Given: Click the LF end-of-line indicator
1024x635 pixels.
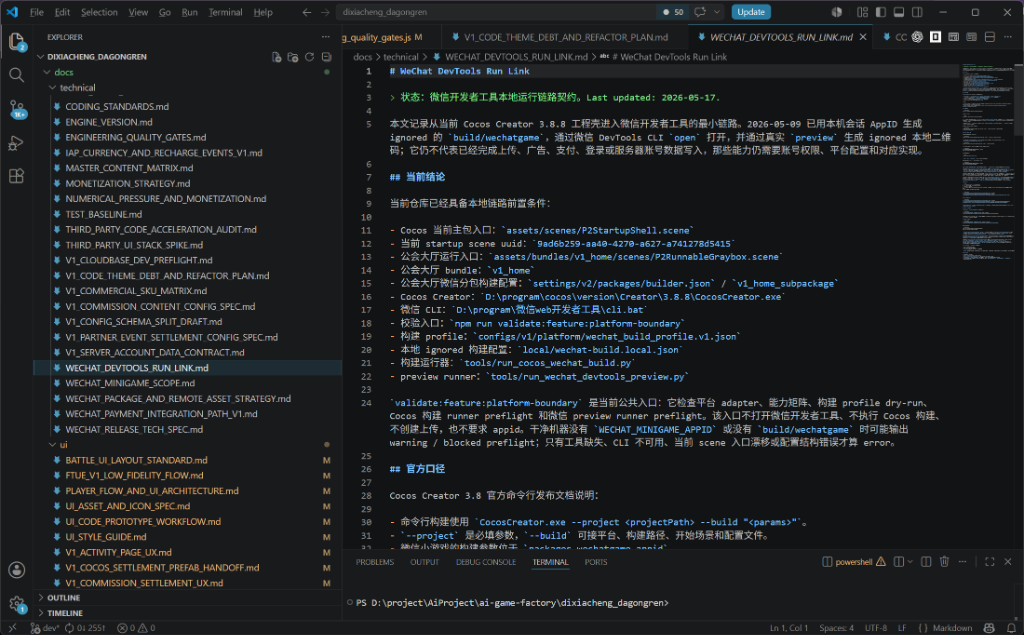Looking at the screenshot, I should coord(903,628).
